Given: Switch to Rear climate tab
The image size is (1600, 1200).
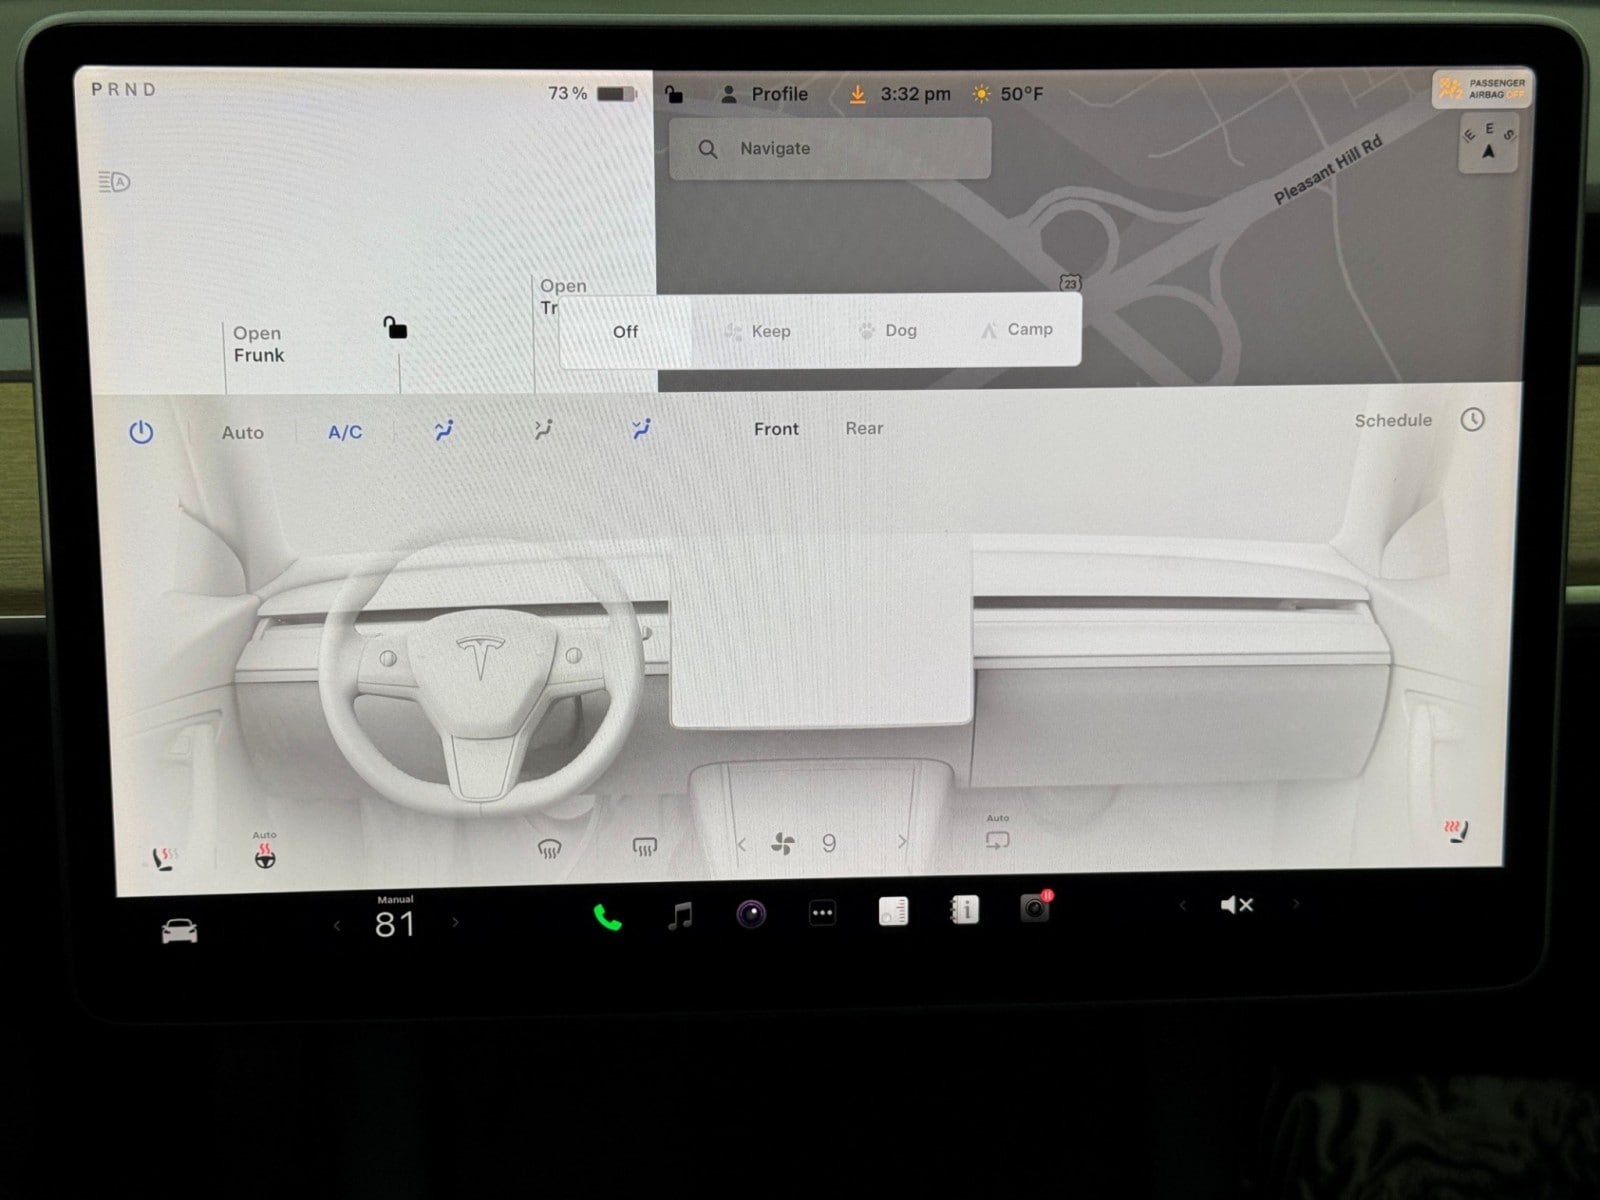Looking at the screenshot, I should (x=864, y=428).
